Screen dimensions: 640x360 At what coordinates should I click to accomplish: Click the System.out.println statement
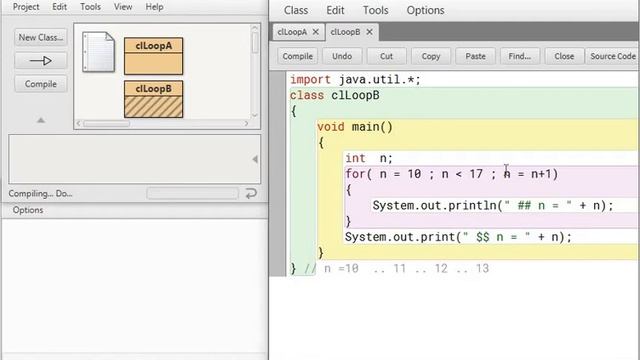[x=493, y=205]
